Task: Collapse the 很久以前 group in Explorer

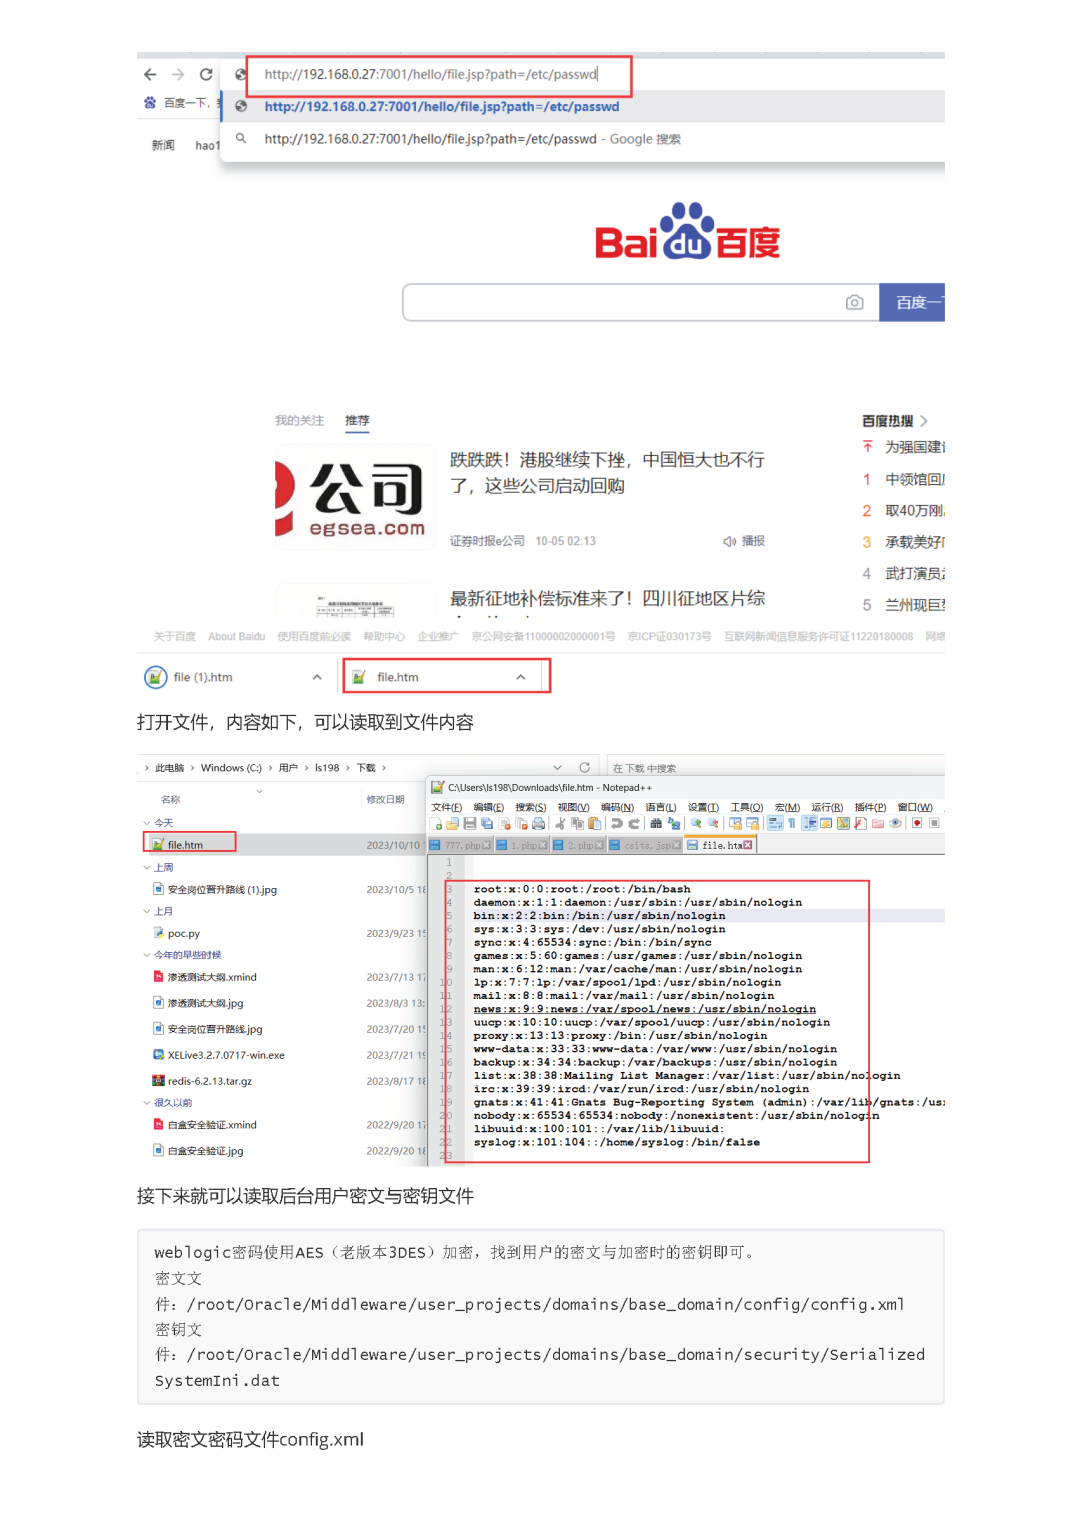Action: (x=147, y=1102)
